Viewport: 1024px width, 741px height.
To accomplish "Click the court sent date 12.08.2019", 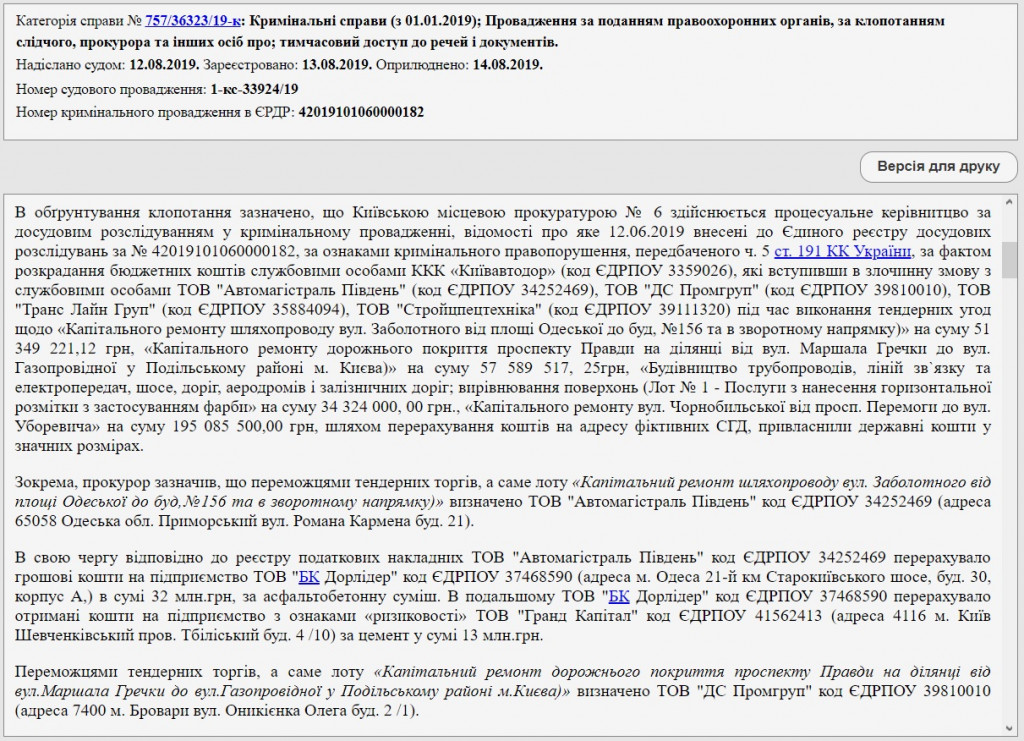I will click(165, 65).
